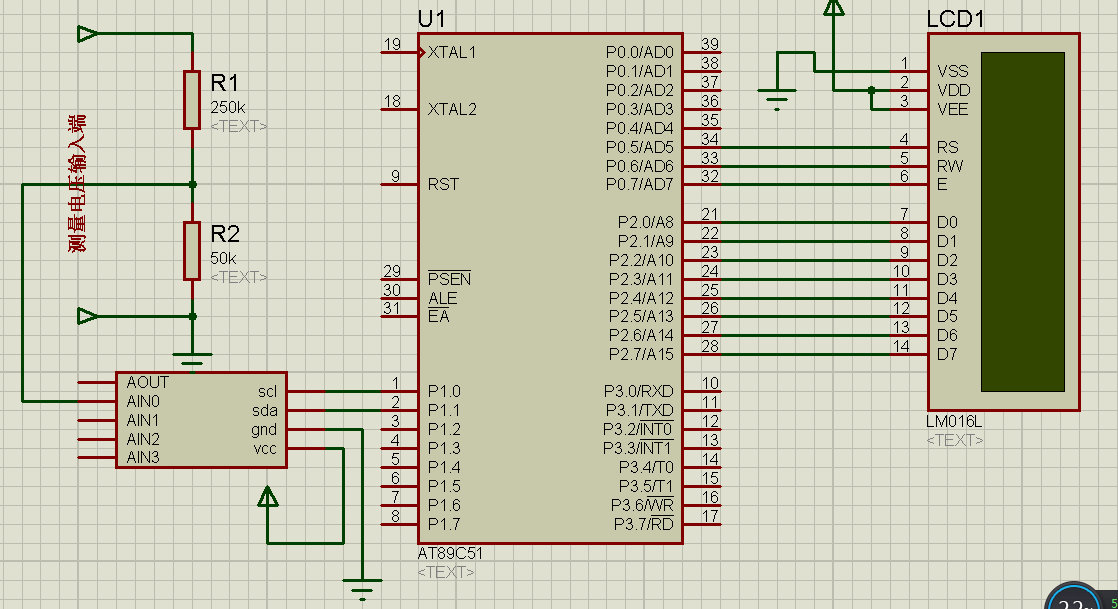Click the scl pin label on the ADC module

267,392
